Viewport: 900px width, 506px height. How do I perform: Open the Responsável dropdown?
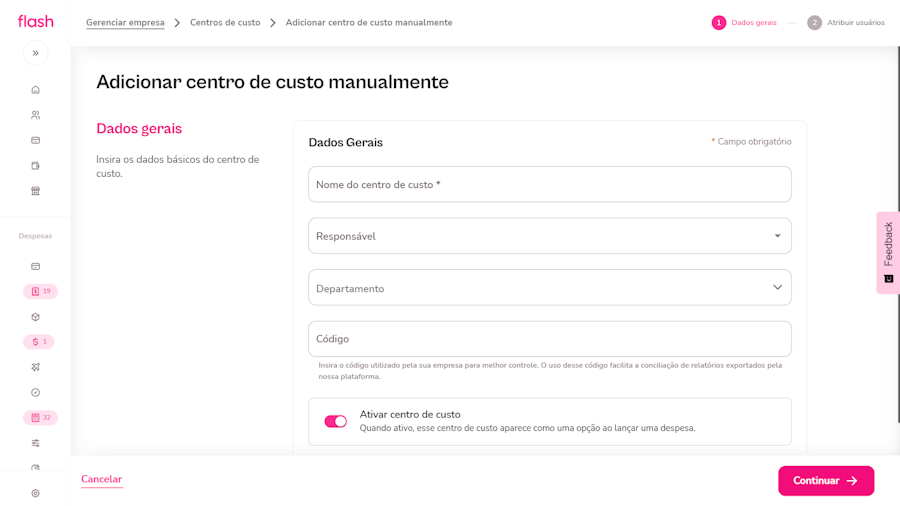click(550, 236)
